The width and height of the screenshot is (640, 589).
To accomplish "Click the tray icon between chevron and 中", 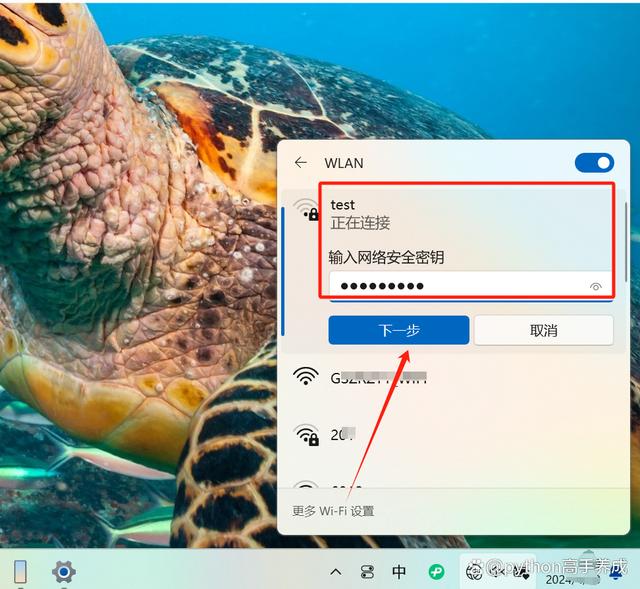I will tap(367, 572).
